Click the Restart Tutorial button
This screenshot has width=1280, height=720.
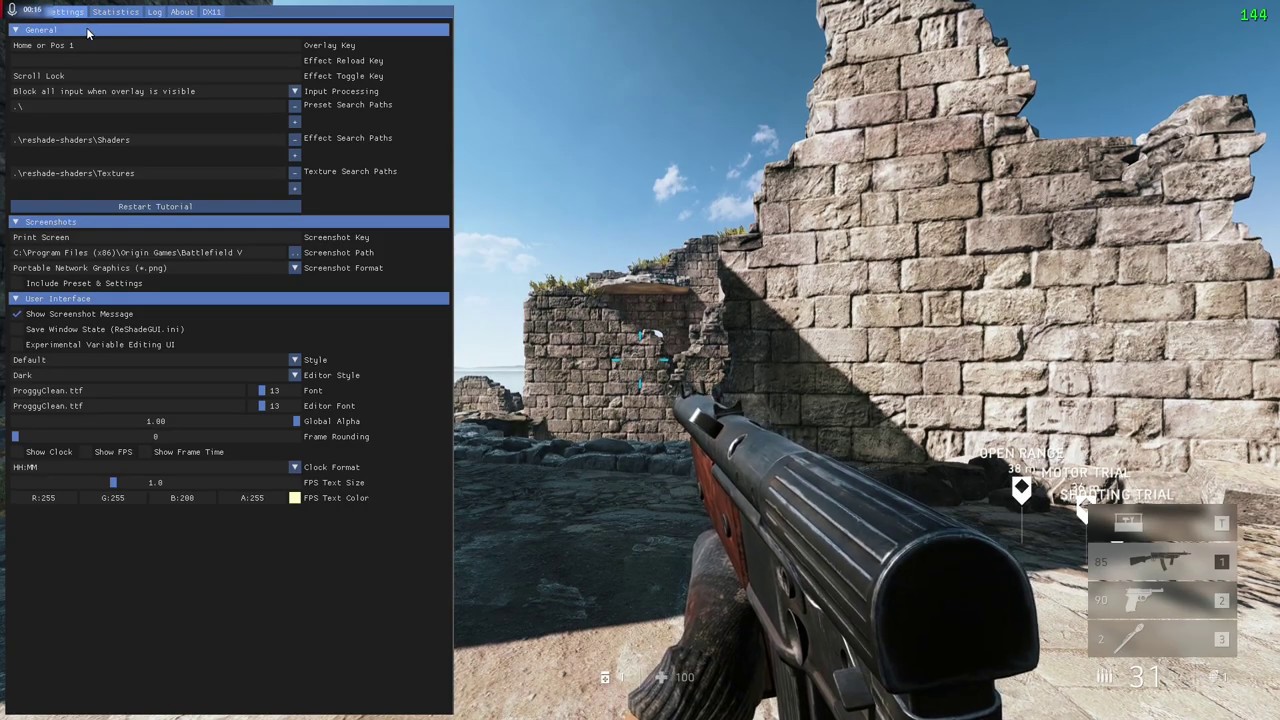coord(155,207)
